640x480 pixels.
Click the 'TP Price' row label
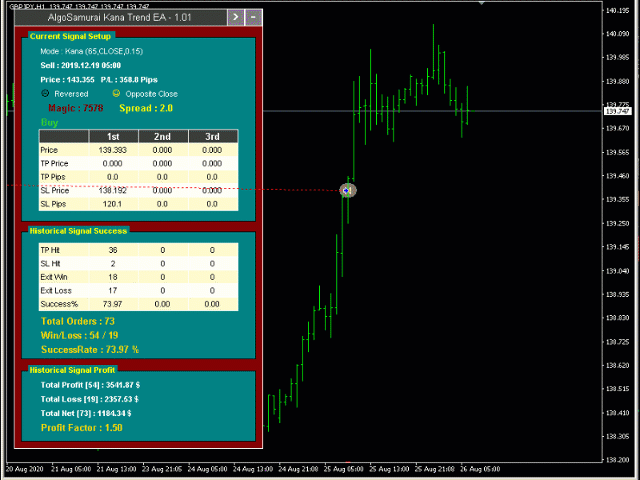[x=54, y=163]
